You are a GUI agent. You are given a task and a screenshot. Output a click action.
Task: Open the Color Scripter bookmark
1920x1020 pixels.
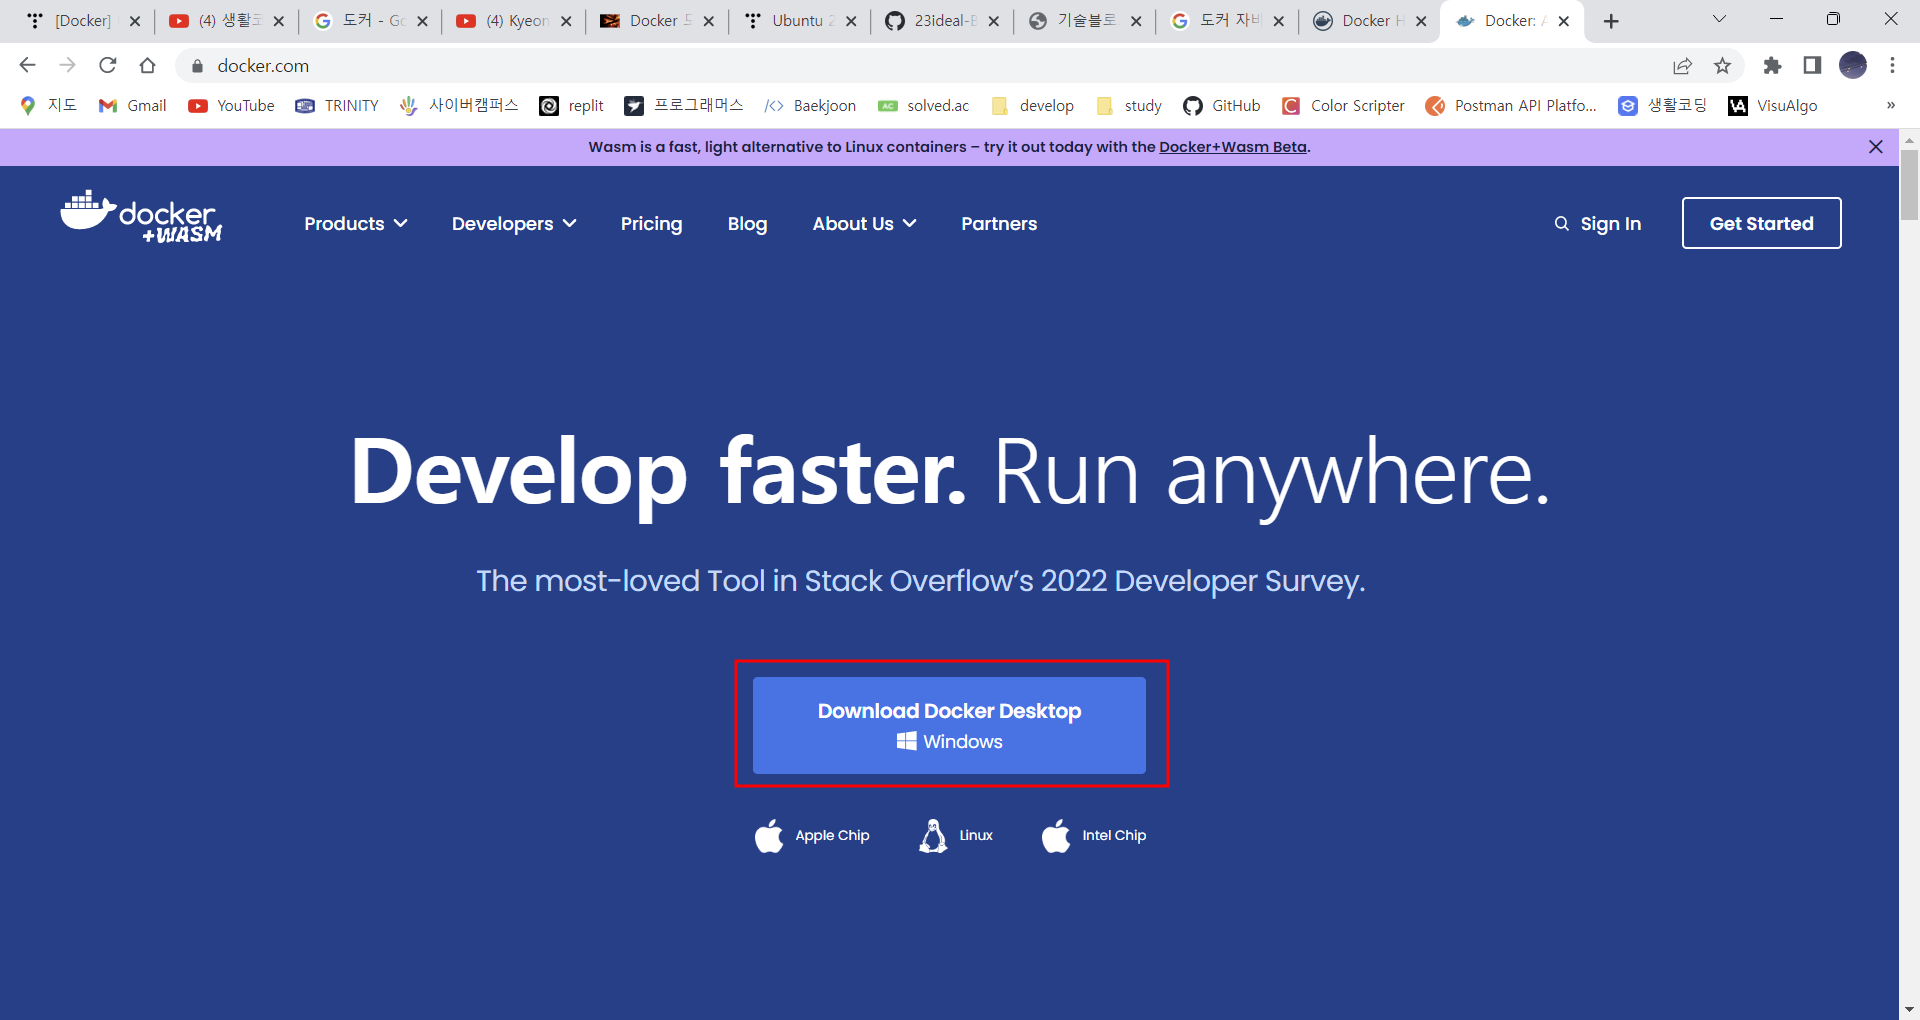1344,106
